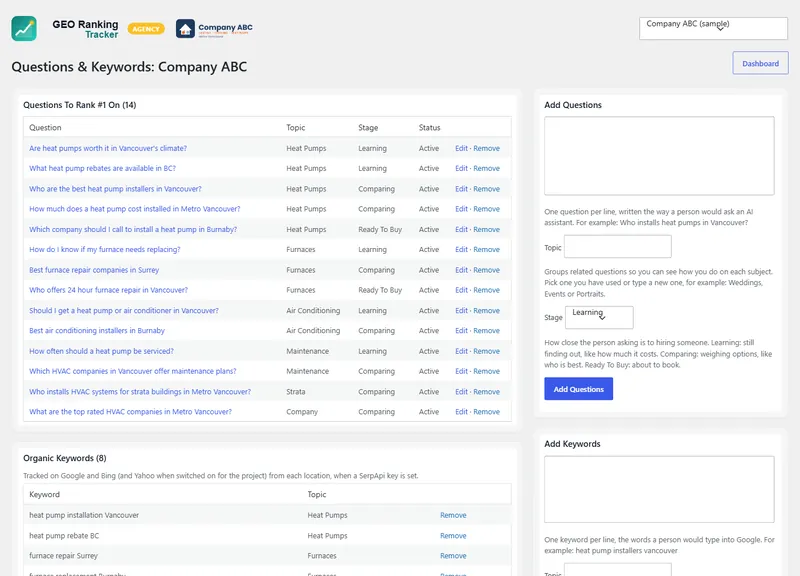Screen dimensions: 800x576
Task: Remove keyword 'furnace repair Surrey'
Action: [453, 556]
